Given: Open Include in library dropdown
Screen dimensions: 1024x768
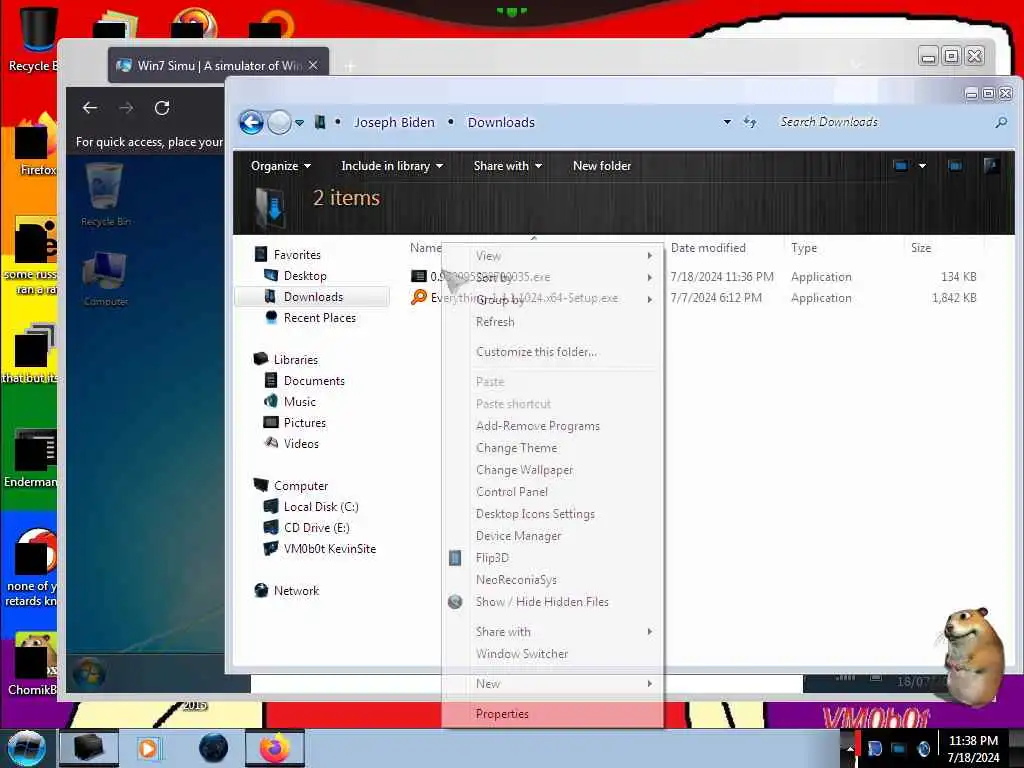Looking at the screenshot, I should [392, 166].
